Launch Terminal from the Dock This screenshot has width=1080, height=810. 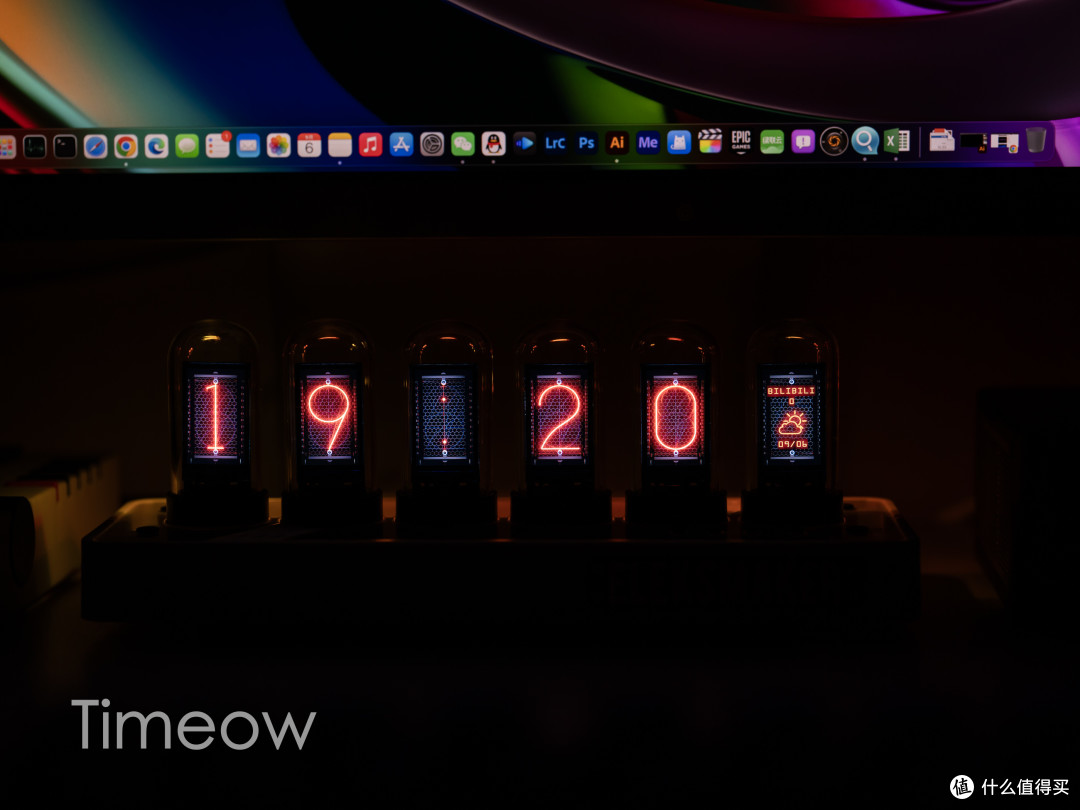[65, 147]
